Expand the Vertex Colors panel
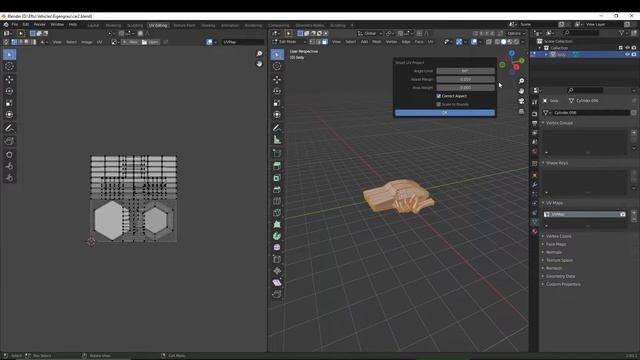Viewport: 640px width, 360px height. pos(543,236)
